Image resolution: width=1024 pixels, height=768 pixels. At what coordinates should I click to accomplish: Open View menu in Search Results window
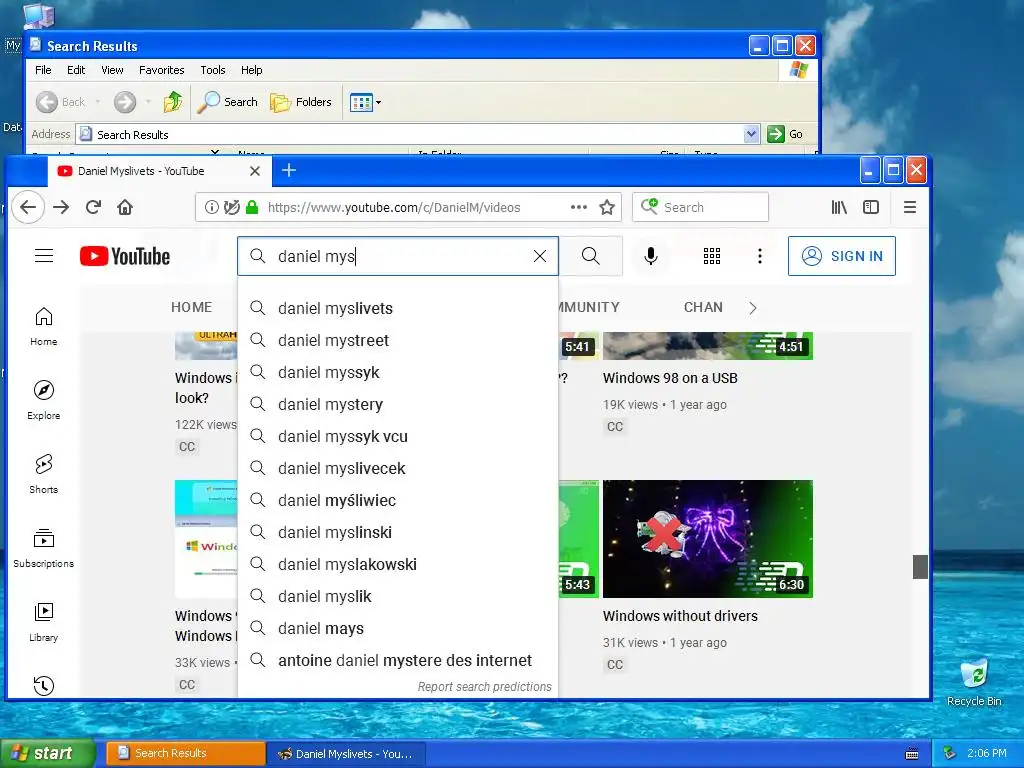112,70
